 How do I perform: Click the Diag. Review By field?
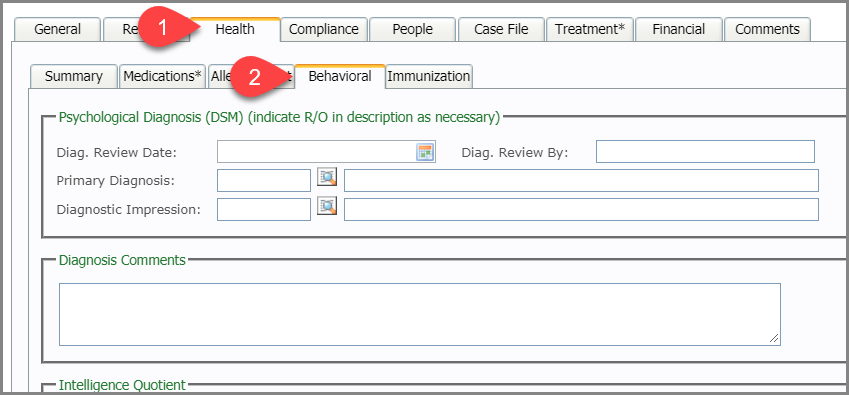coord(705,152)
